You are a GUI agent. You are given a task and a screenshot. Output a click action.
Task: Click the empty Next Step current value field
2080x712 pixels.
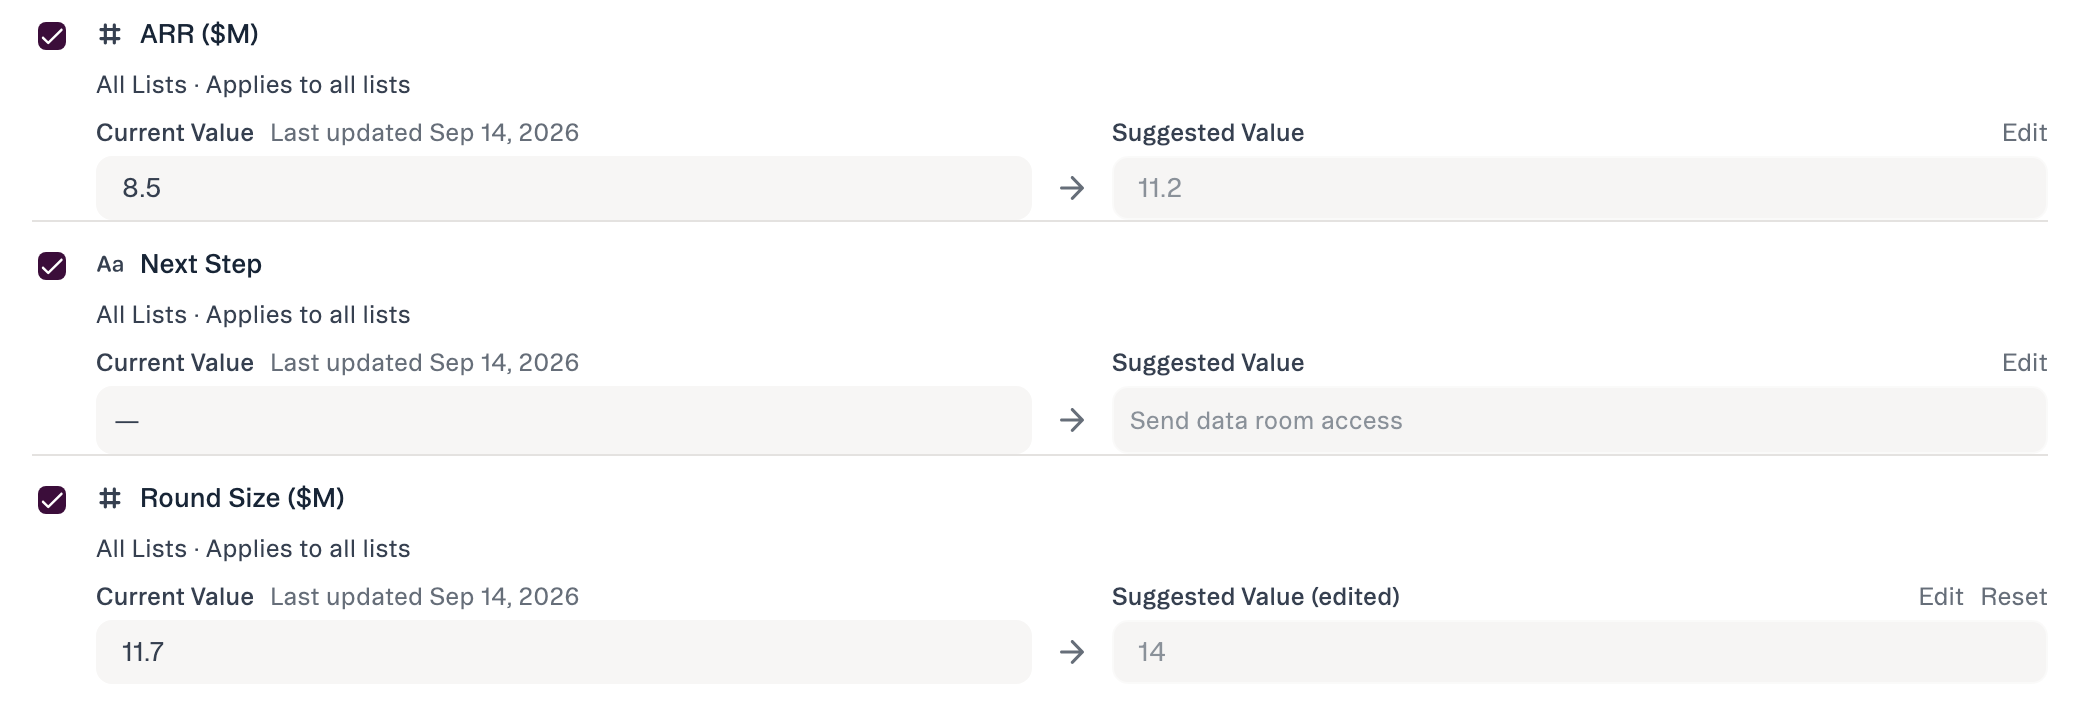point(563,420)
